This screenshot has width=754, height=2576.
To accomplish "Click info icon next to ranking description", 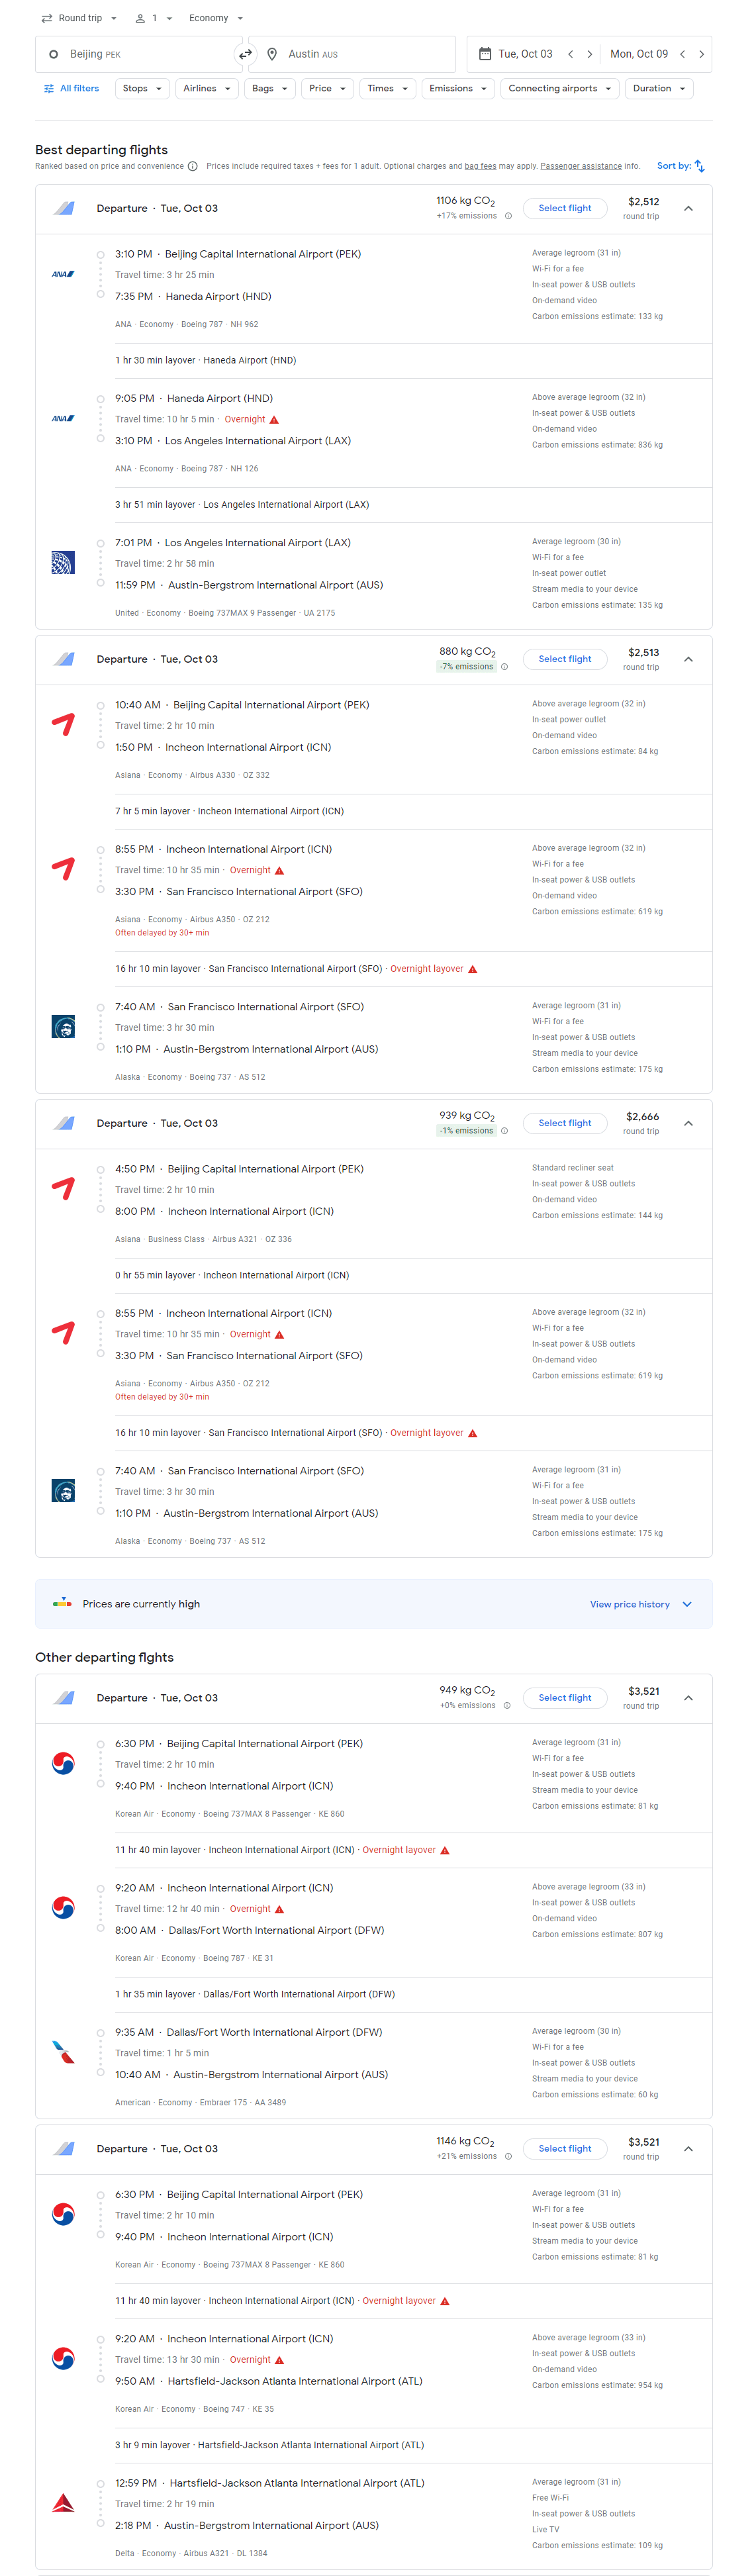I will (193, 167).
